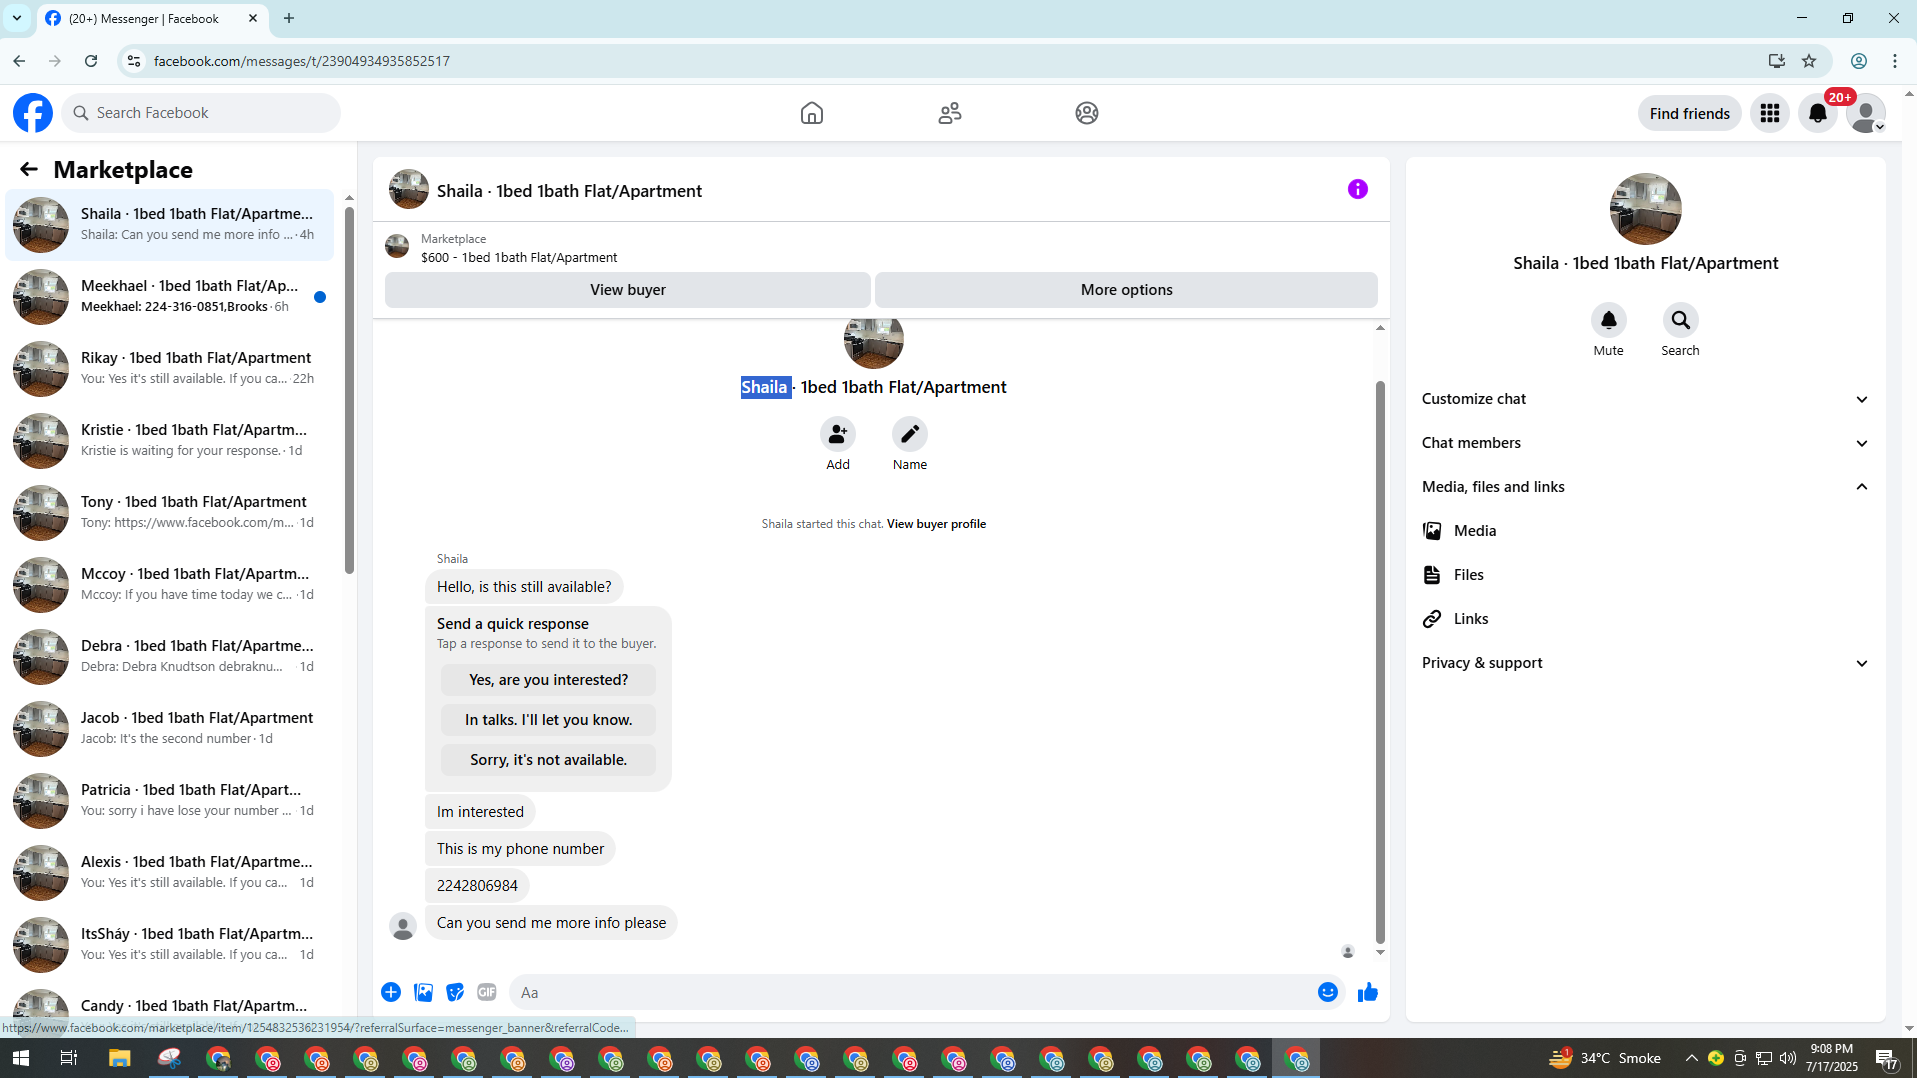Open conversation information icon
Viewport: 1917px width, 1078px height.
[x=1357, y=189]
